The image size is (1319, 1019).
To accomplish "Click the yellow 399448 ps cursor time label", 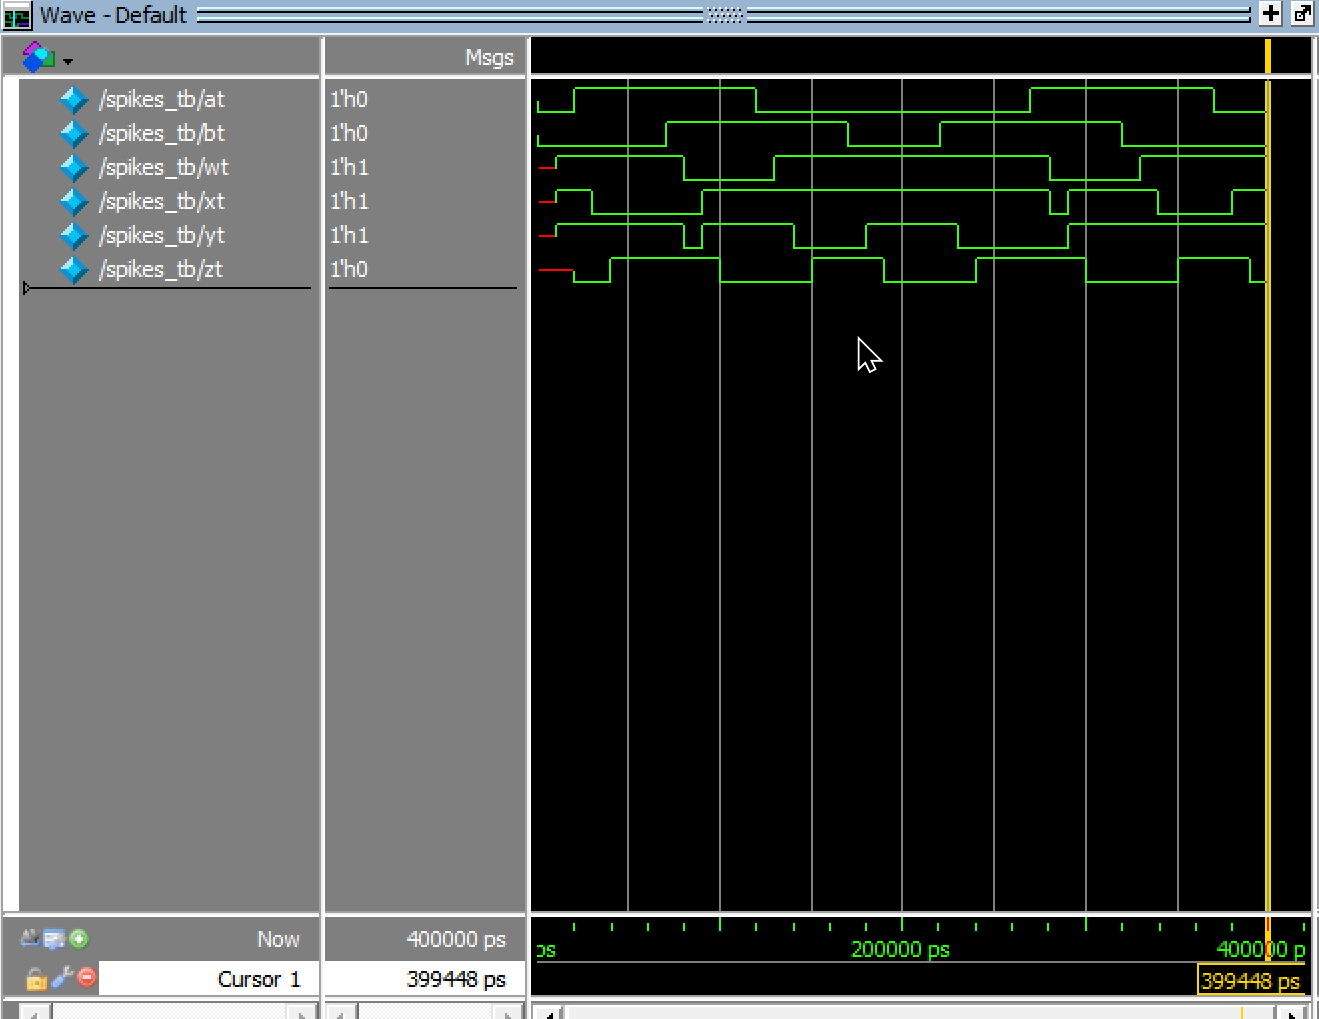I will (1250, 981).
